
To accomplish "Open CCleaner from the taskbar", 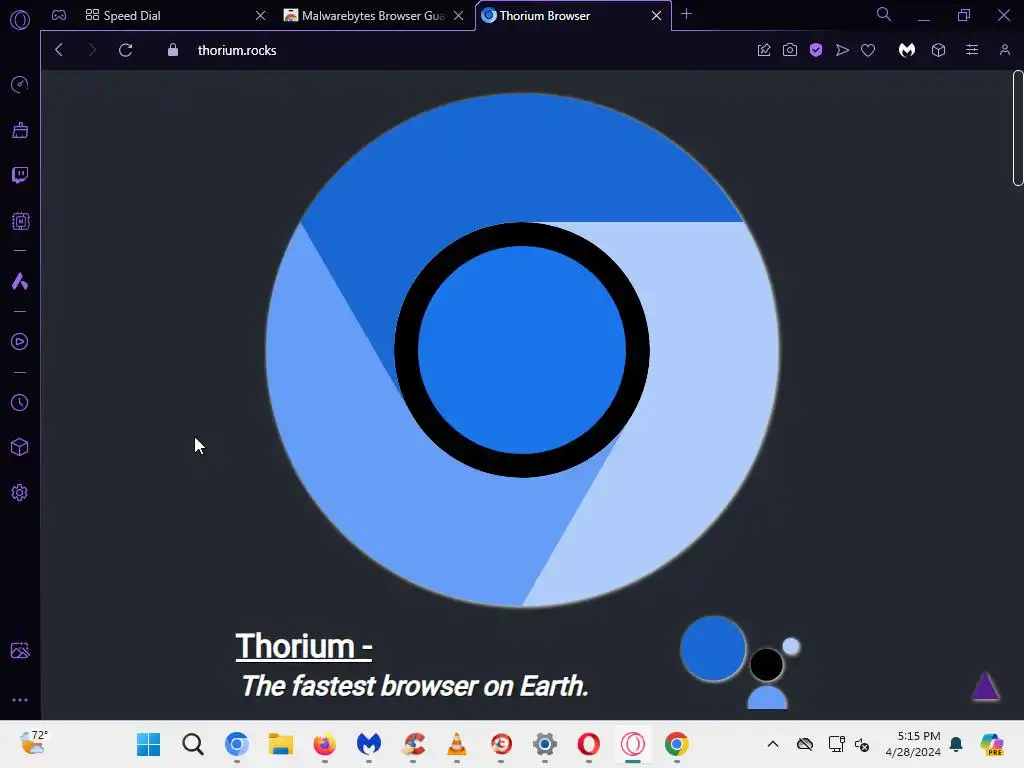I will point(413,744).
